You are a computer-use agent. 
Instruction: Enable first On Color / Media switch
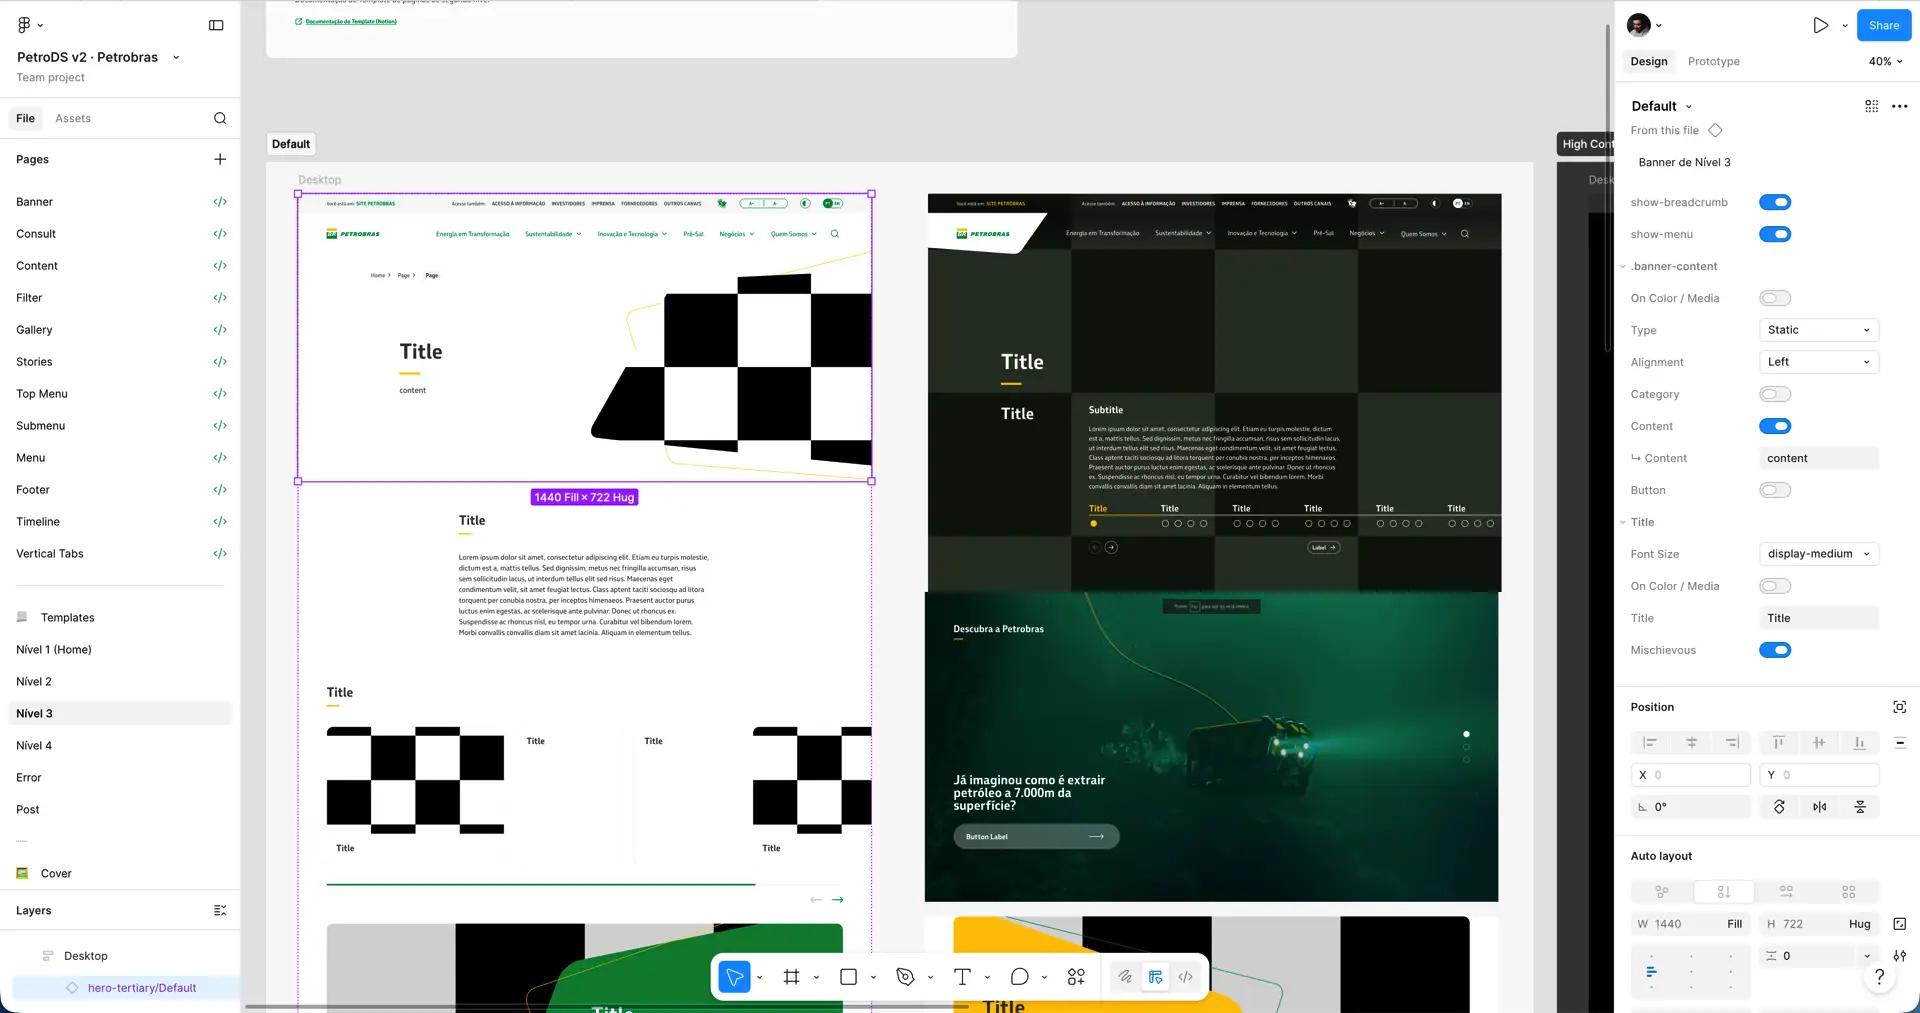click(x=1775, y=298)
